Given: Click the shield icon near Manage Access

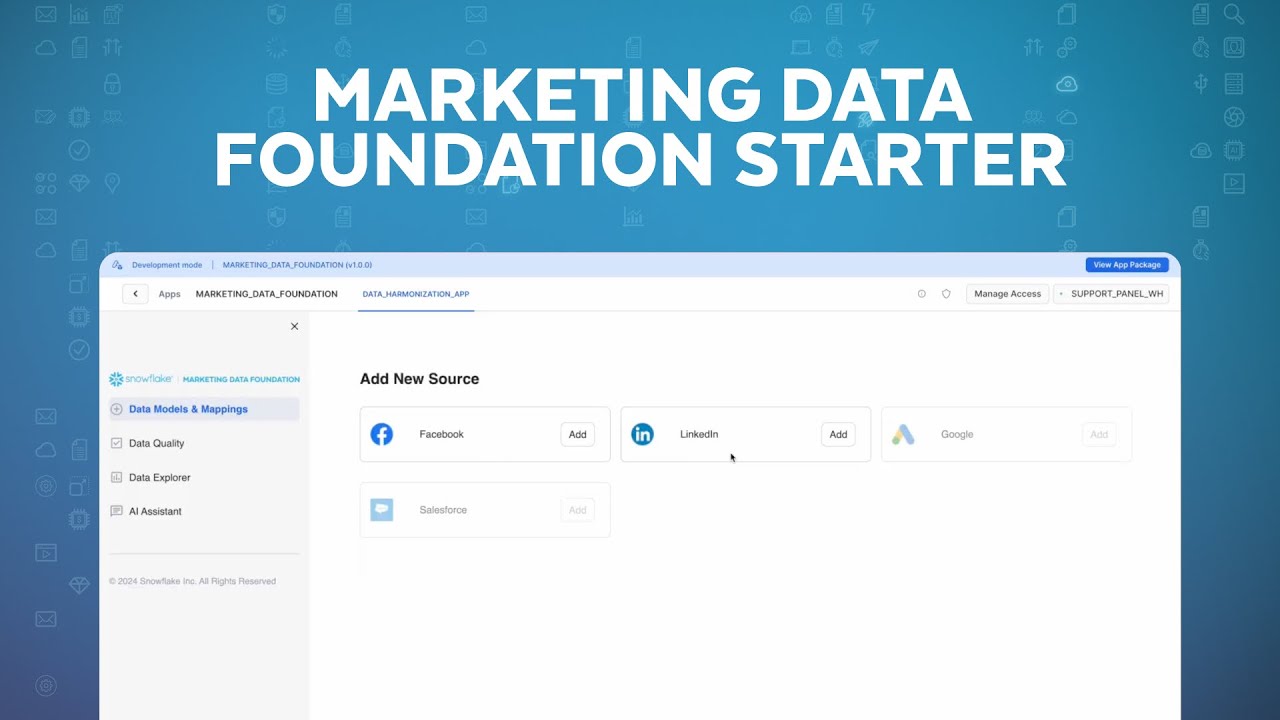Looking at the screenshot, I should coord(946,294).
